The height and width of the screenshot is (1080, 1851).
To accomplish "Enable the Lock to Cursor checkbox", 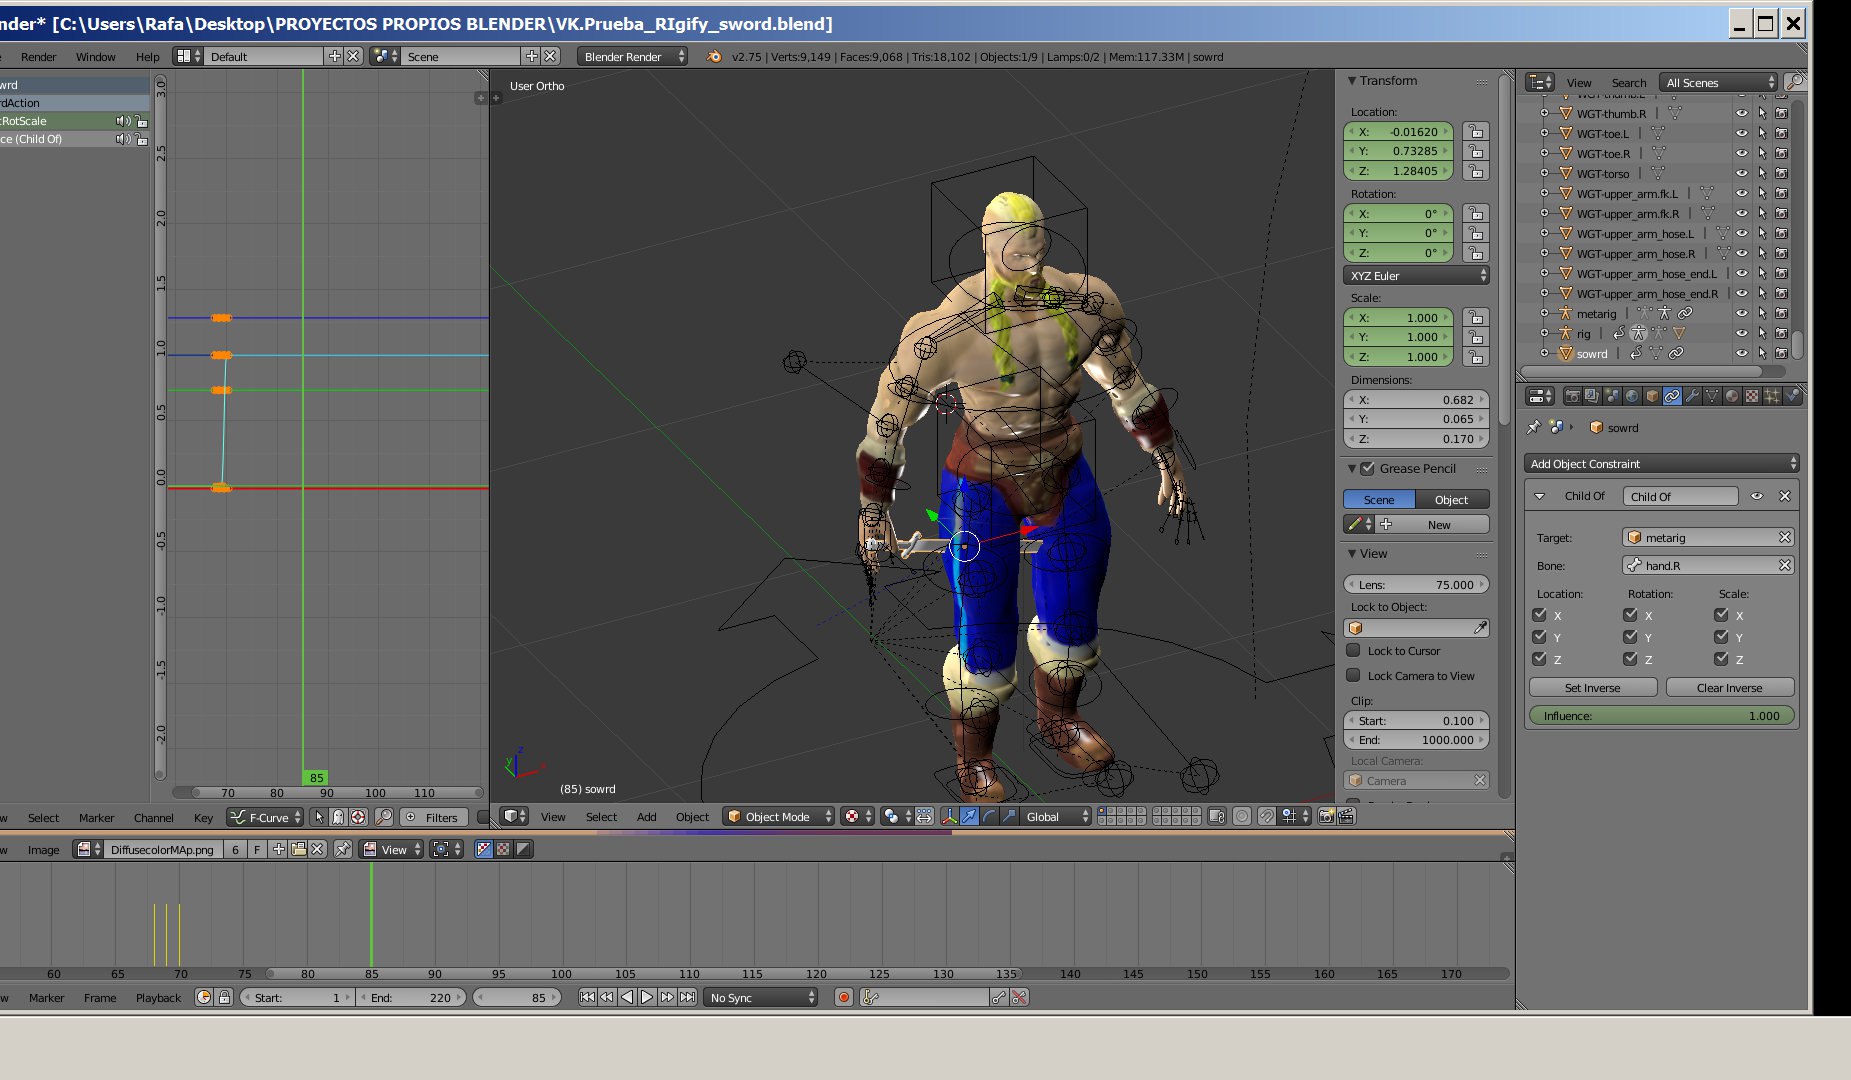I will [1354, 651].
